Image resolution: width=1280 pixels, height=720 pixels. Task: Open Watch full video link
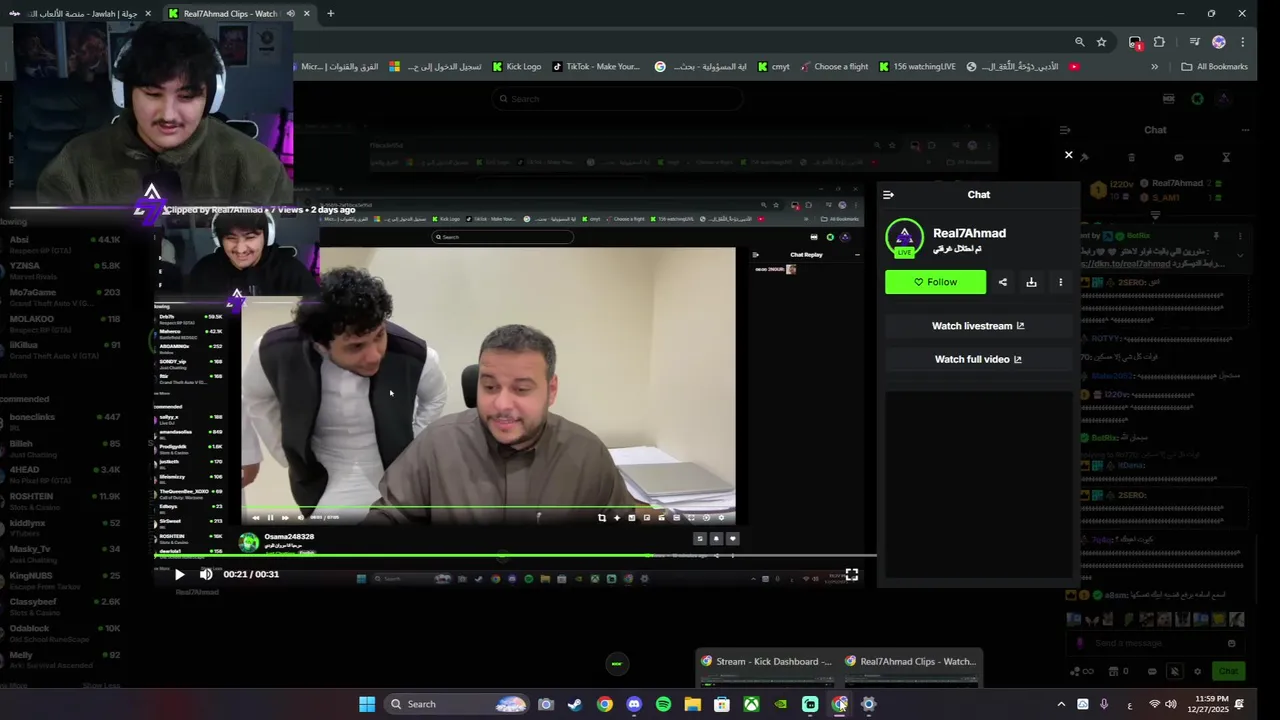(x=978, y=359)
